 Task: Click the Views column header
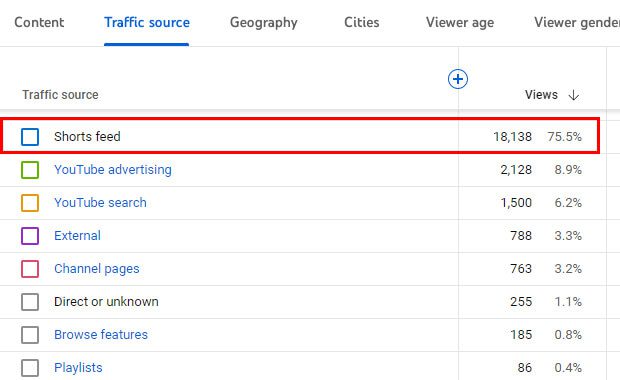(x=541, y=95)
